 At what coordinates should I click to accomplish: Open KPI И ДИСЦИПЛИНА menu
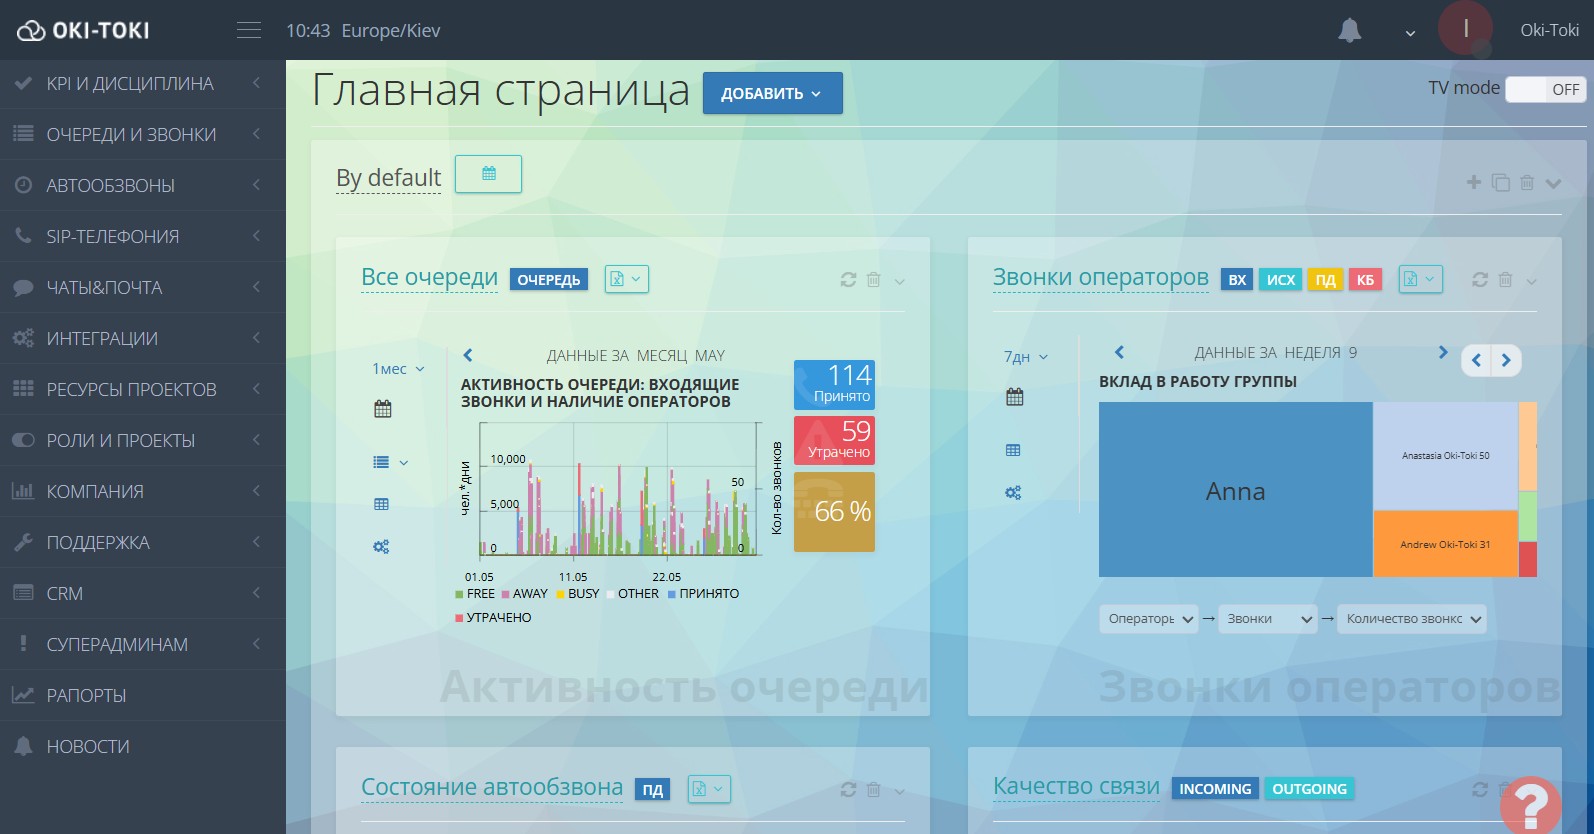pos(143,84)
